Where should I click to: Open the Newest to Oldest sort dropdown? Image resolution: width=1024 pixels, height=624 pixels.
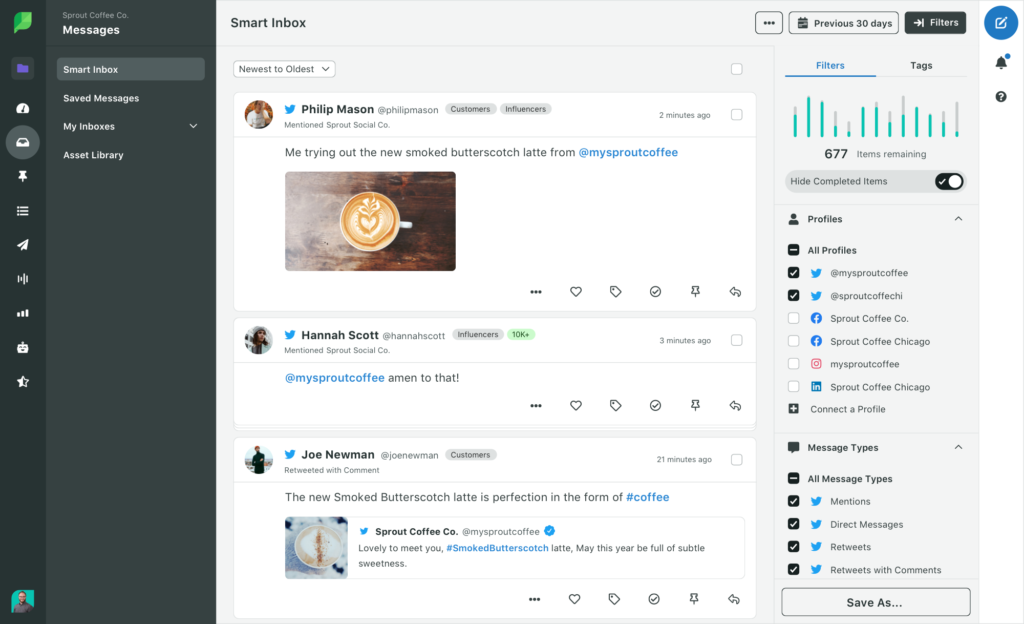pyautogui.click(x=283, y=68)
